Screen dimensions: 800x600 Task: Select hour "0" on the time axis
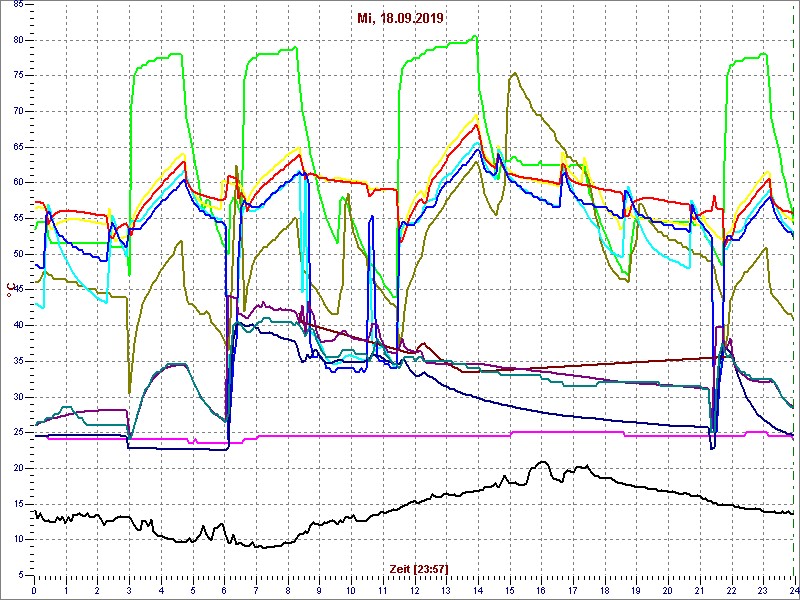coord(34,590)
